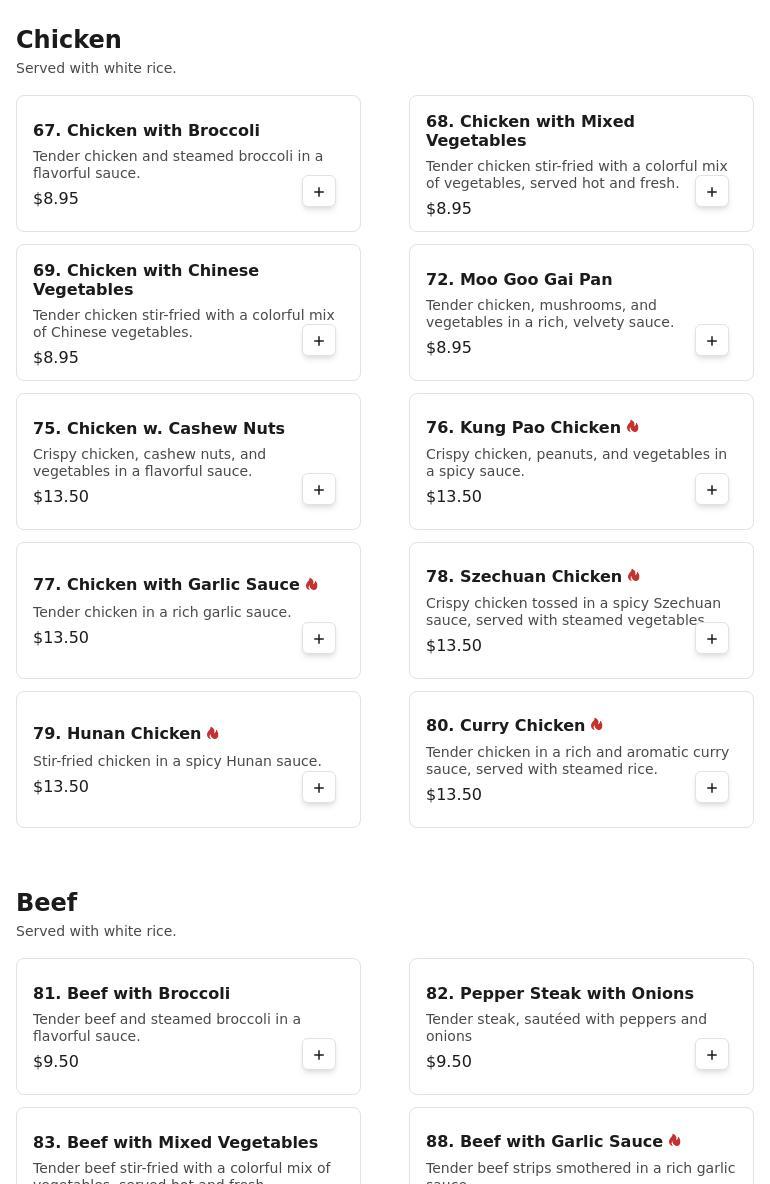This screenshot has width=770, height=1184.
Task: Click flame icon next to Curry Chicken
Action: (x=596, y=724)
